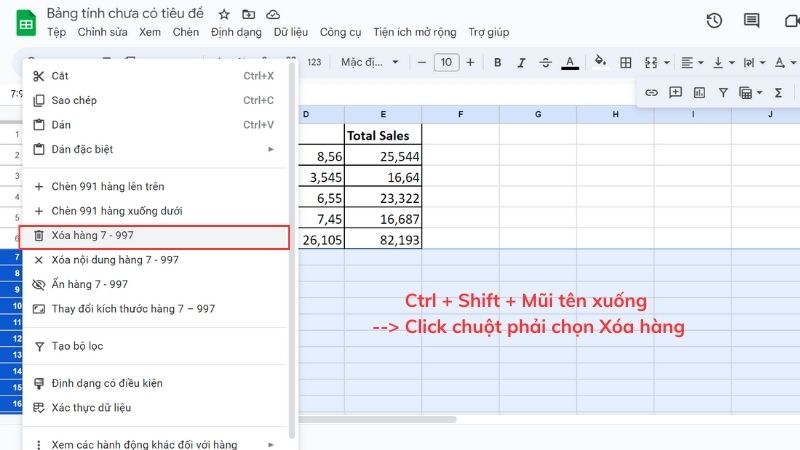Open version history clock icon
Viewport: 800px width, 450px height.
[x=714, y=20]
